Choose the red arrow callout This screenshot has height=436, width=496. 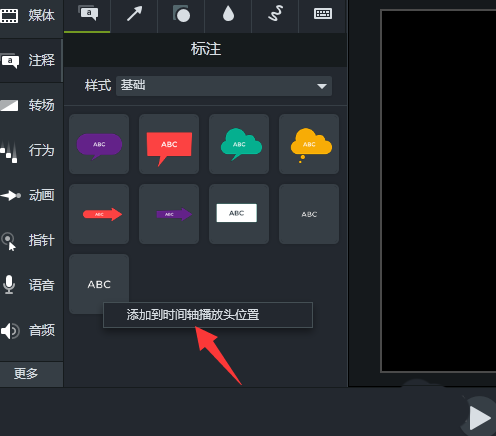(99, 214)
